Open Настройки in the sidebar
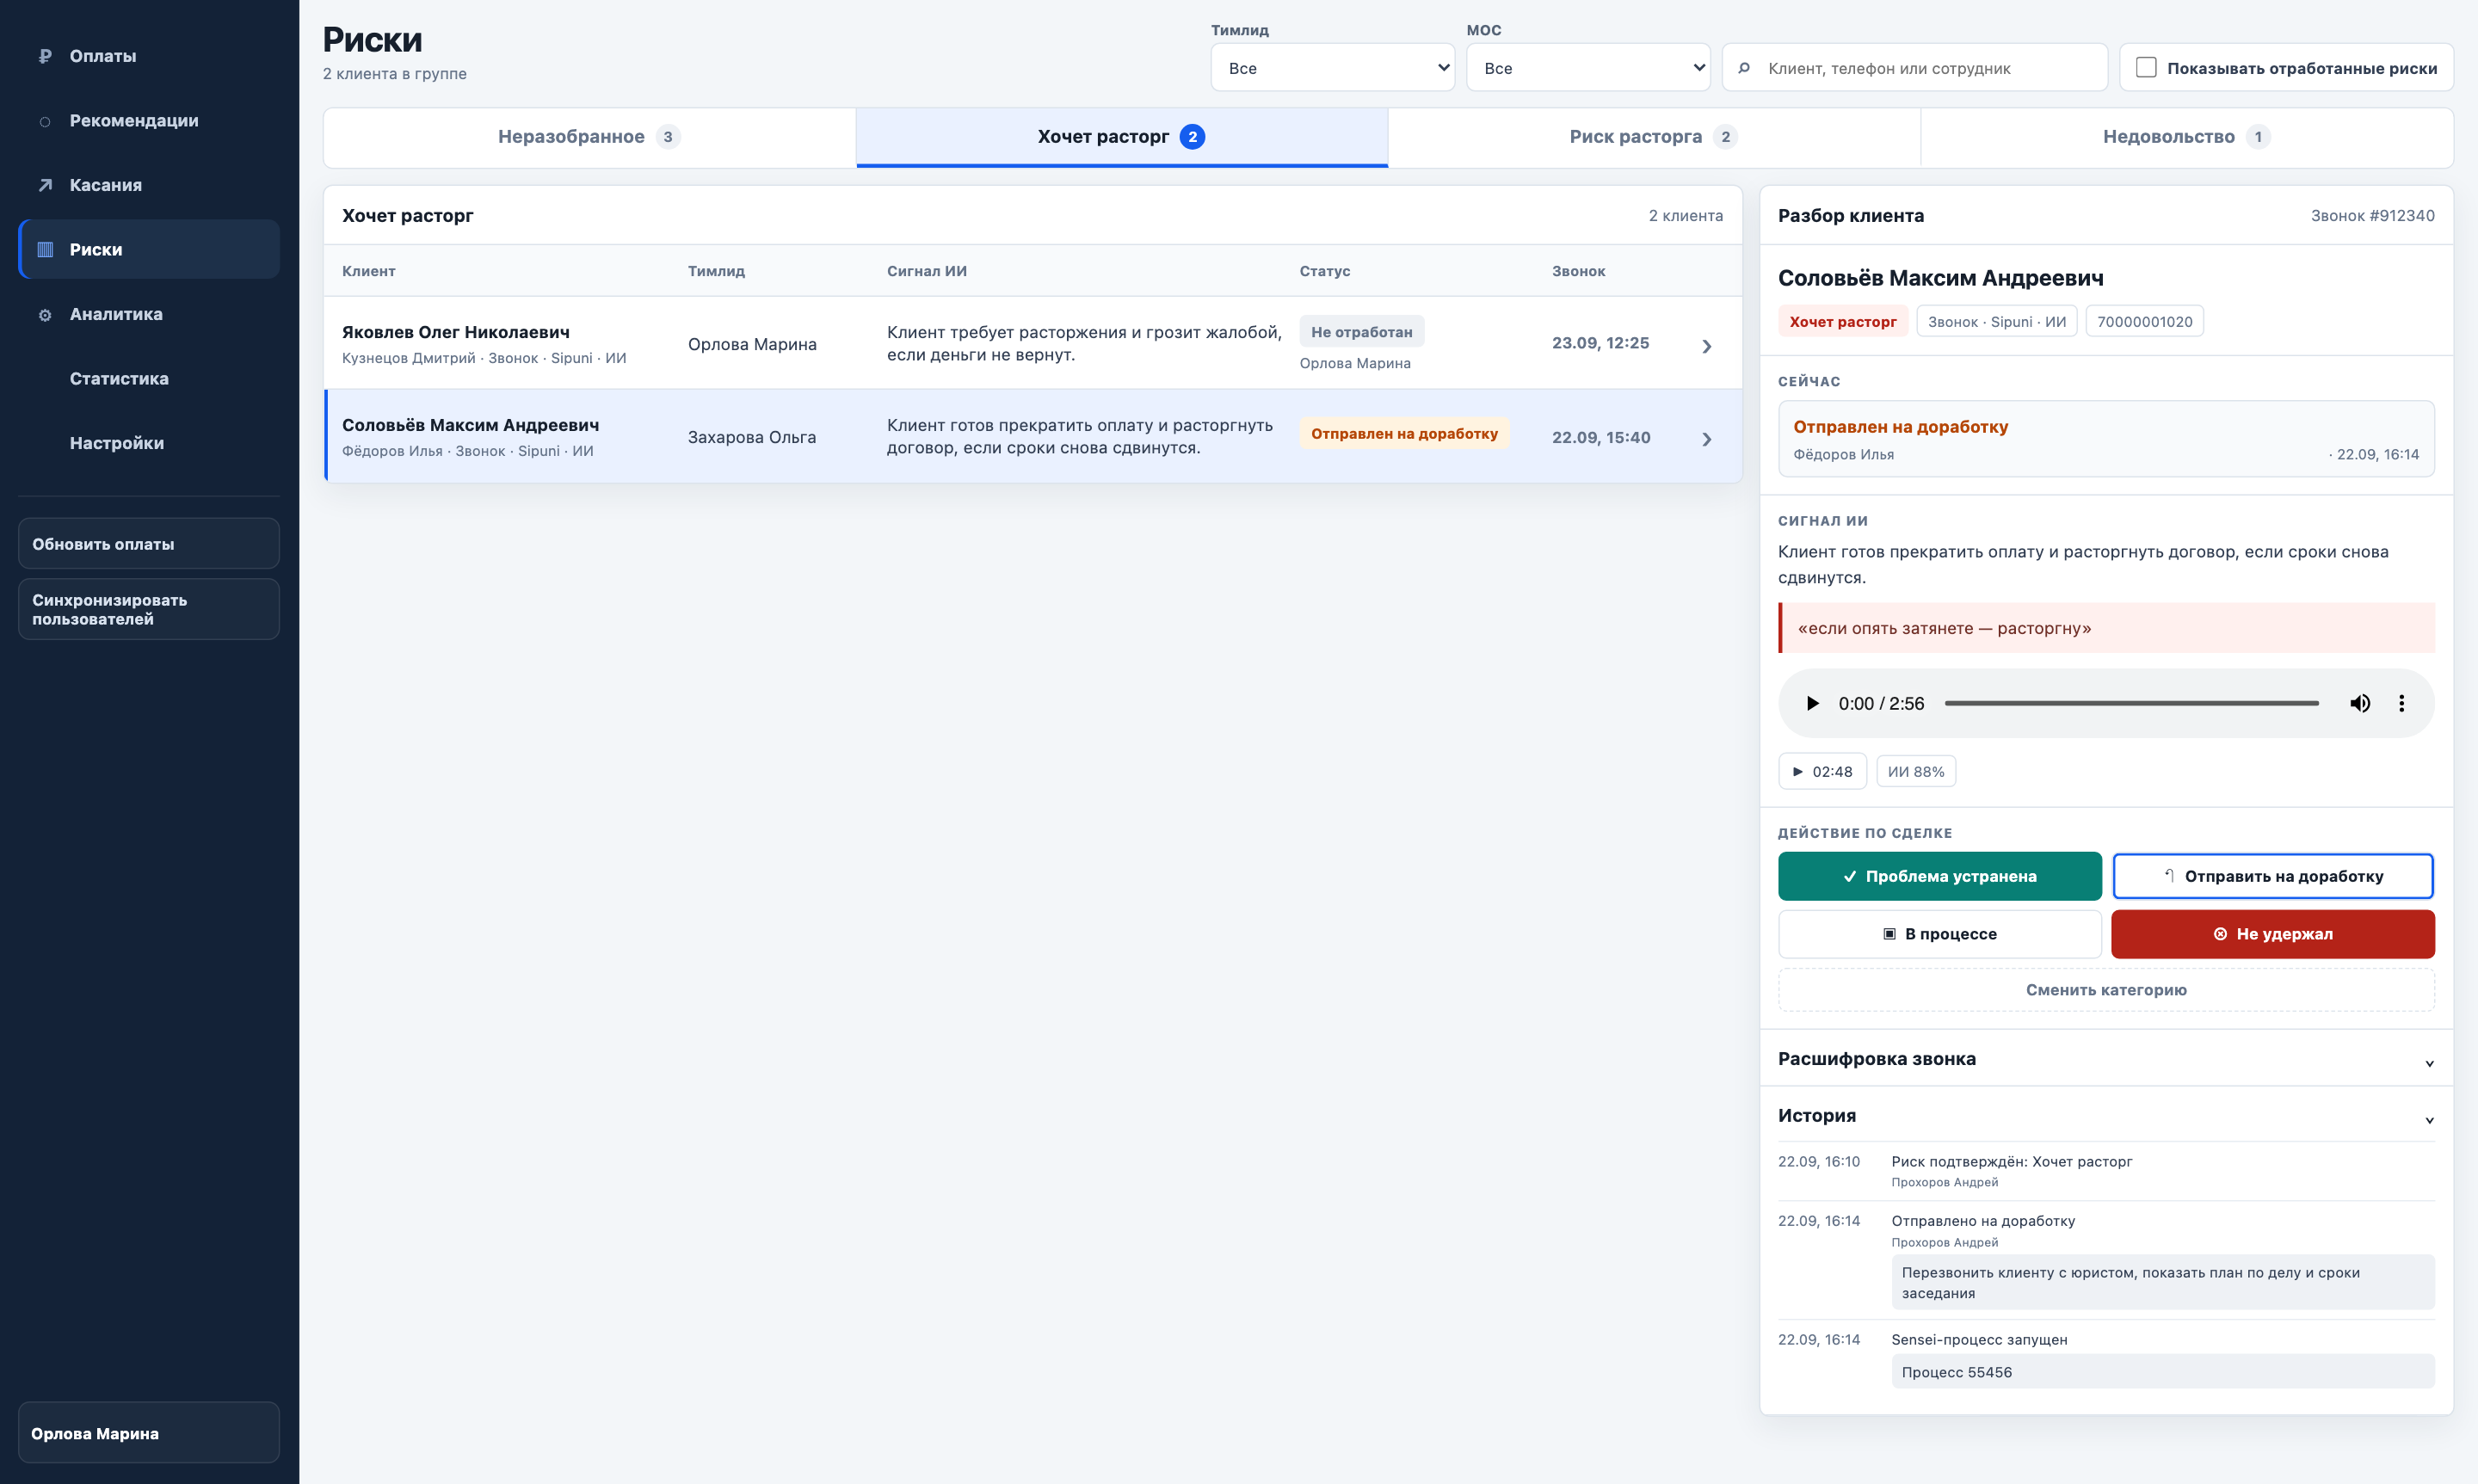Image resolution: width=2478 pixels, height=1484 pixels. coord(148,443)
